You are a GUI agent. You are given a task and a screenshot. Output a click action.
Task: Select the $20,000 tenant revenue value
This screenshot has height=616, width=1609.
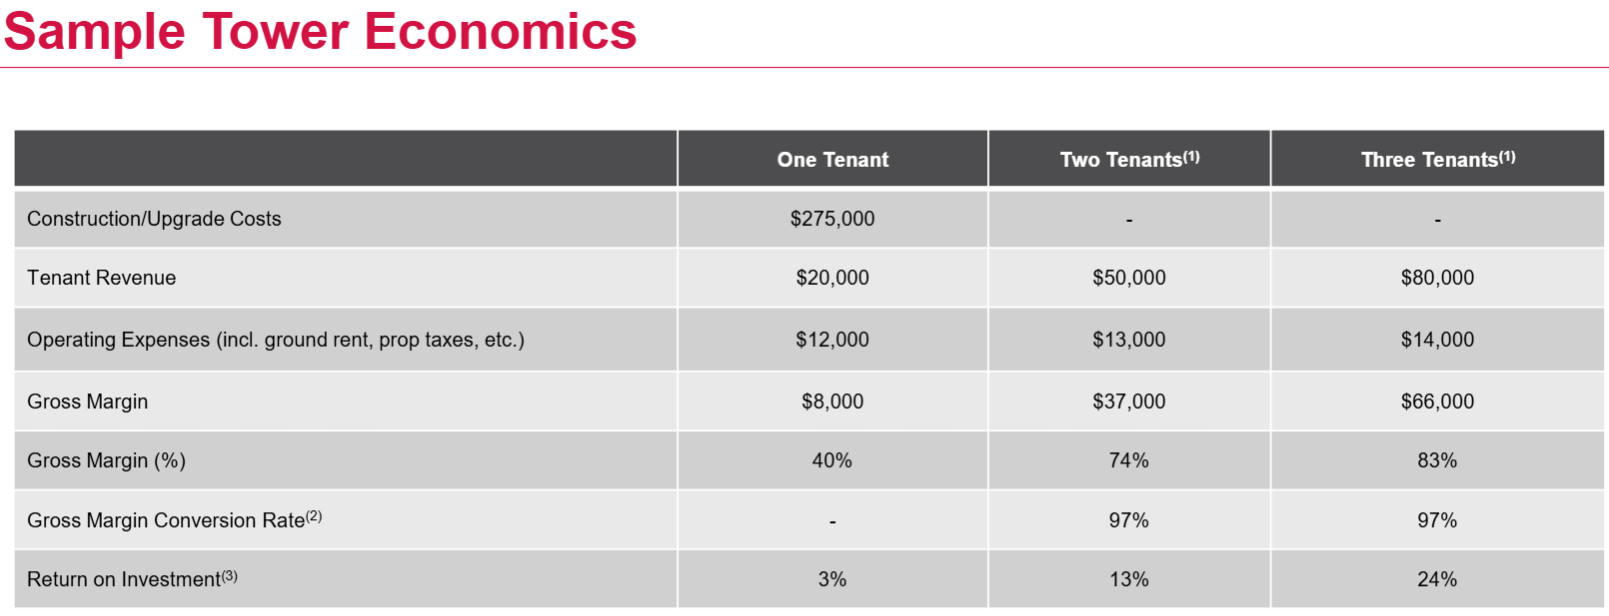(832, 278)
